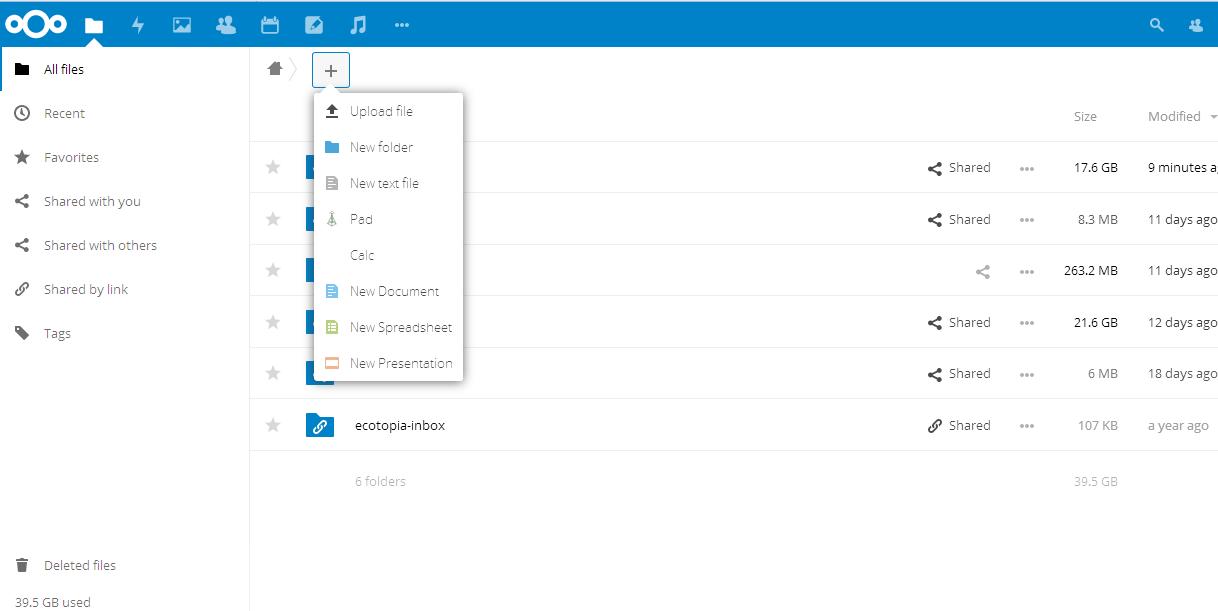Screen dimensions: 1218x611
Task: Open the Activity app lightning icon
Action: (x=138, y=25)
